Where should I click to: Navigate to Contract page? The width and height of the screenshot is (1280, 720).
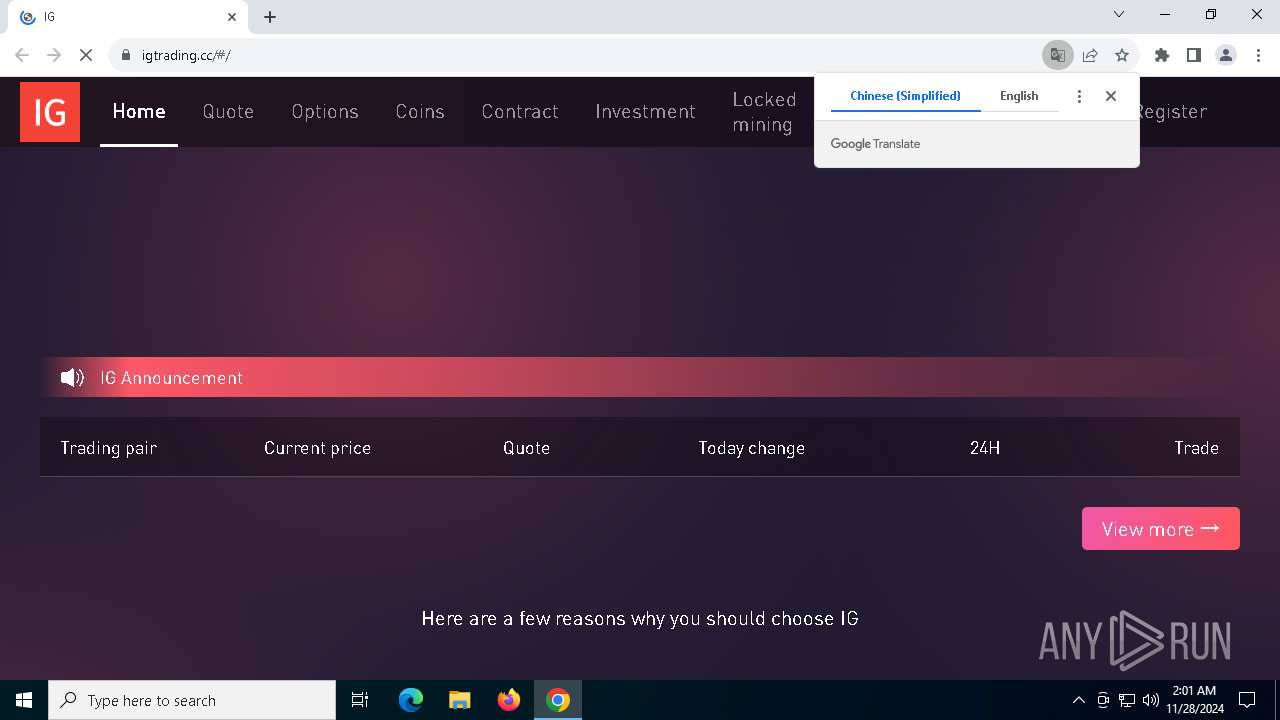520,111
